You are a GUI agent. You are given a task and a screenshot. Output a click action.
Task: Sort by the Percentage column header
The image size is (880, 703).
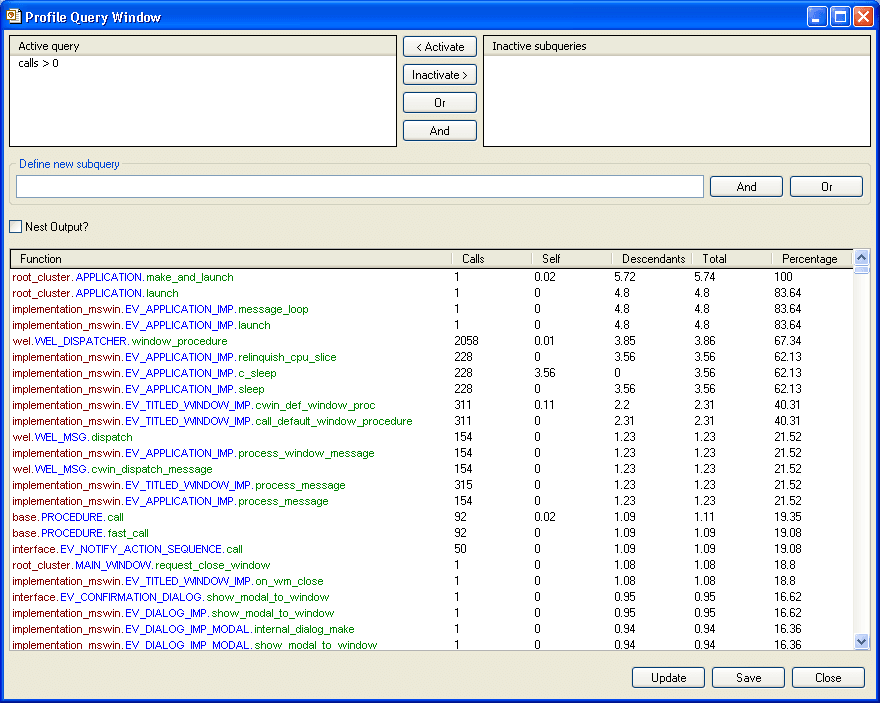(809, 259)
